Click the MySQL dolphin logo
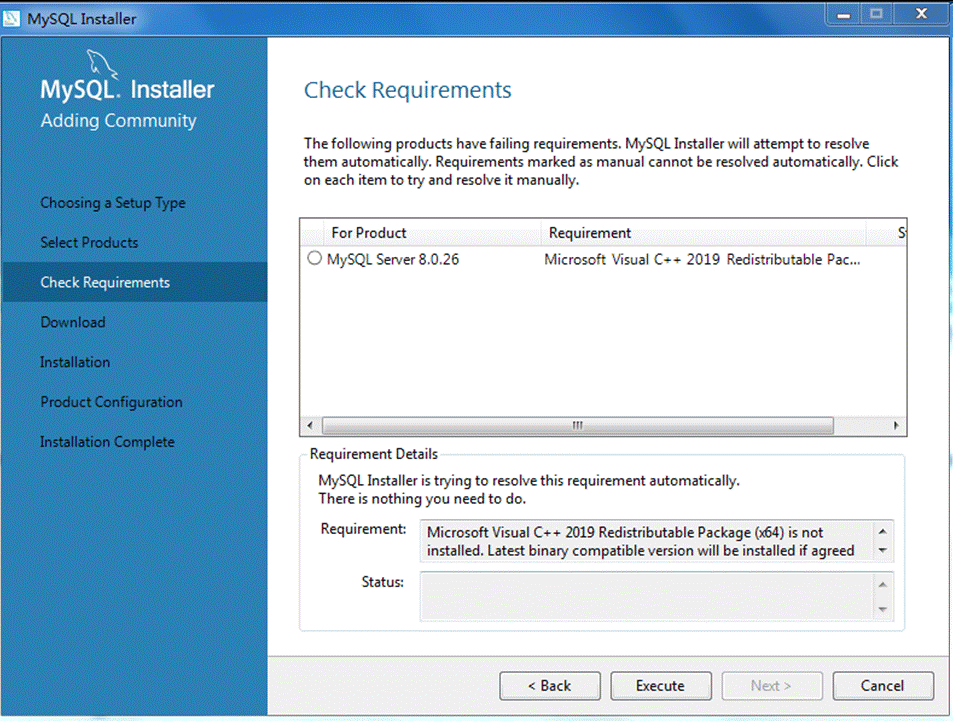 101,64
